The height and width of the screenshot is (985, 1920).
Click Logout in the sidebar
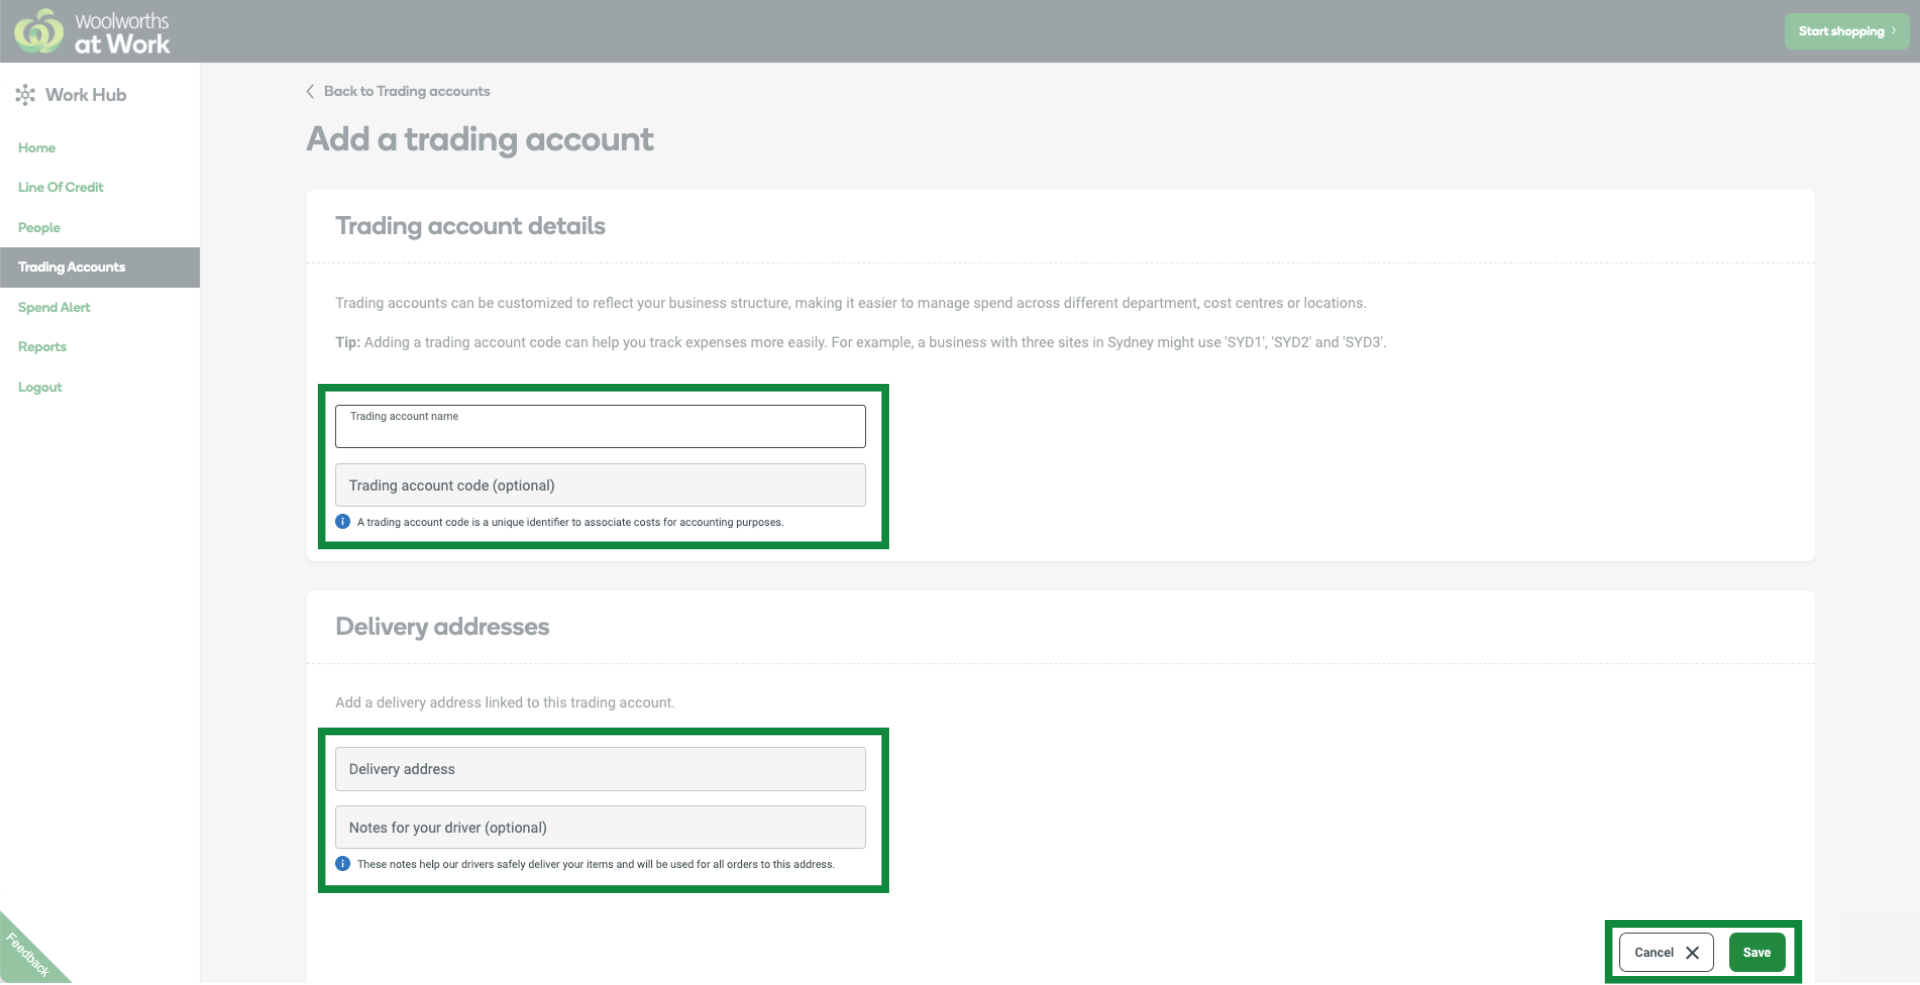point(40,387)
